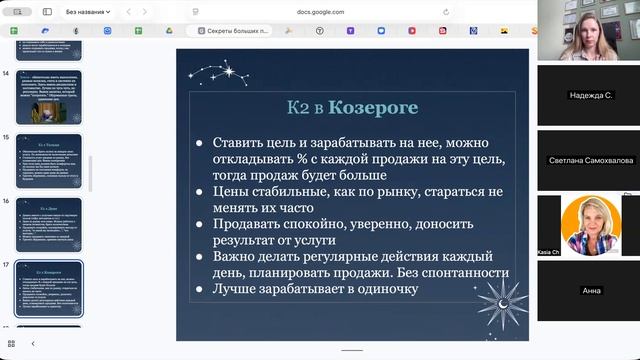The image size is (640, 360).
Task: Select the 'Светлана Самохвалова' participant tile
Action: [x=589, y=160]
